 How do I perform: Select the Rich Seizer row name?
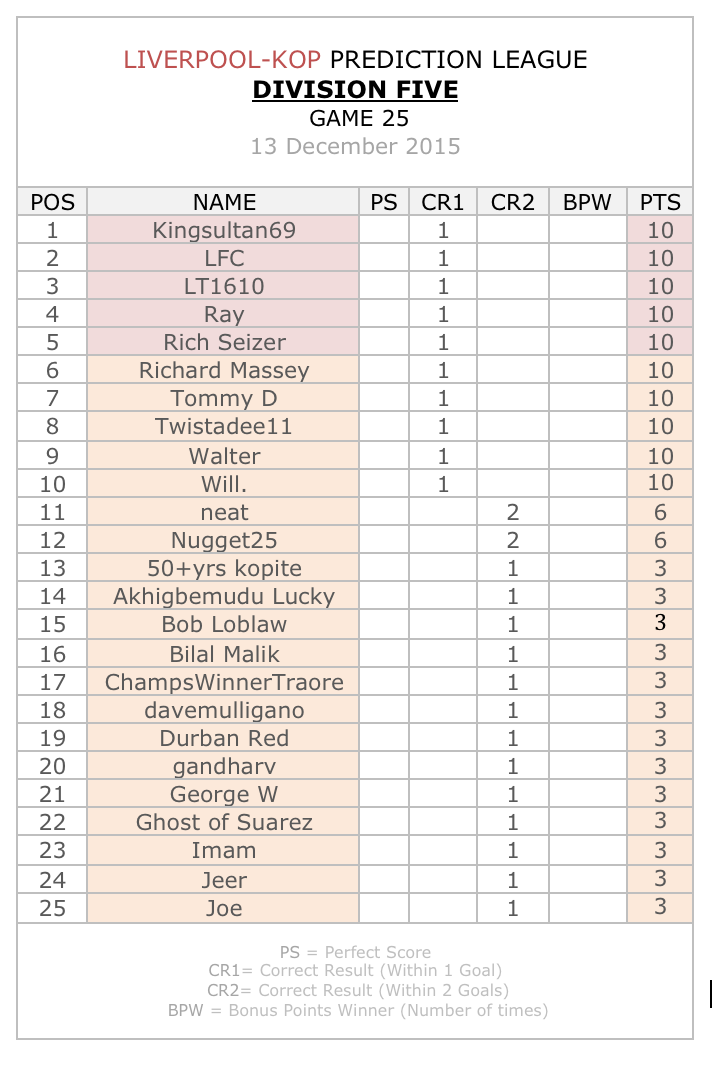pyautogui.click(x=224, y=342)
